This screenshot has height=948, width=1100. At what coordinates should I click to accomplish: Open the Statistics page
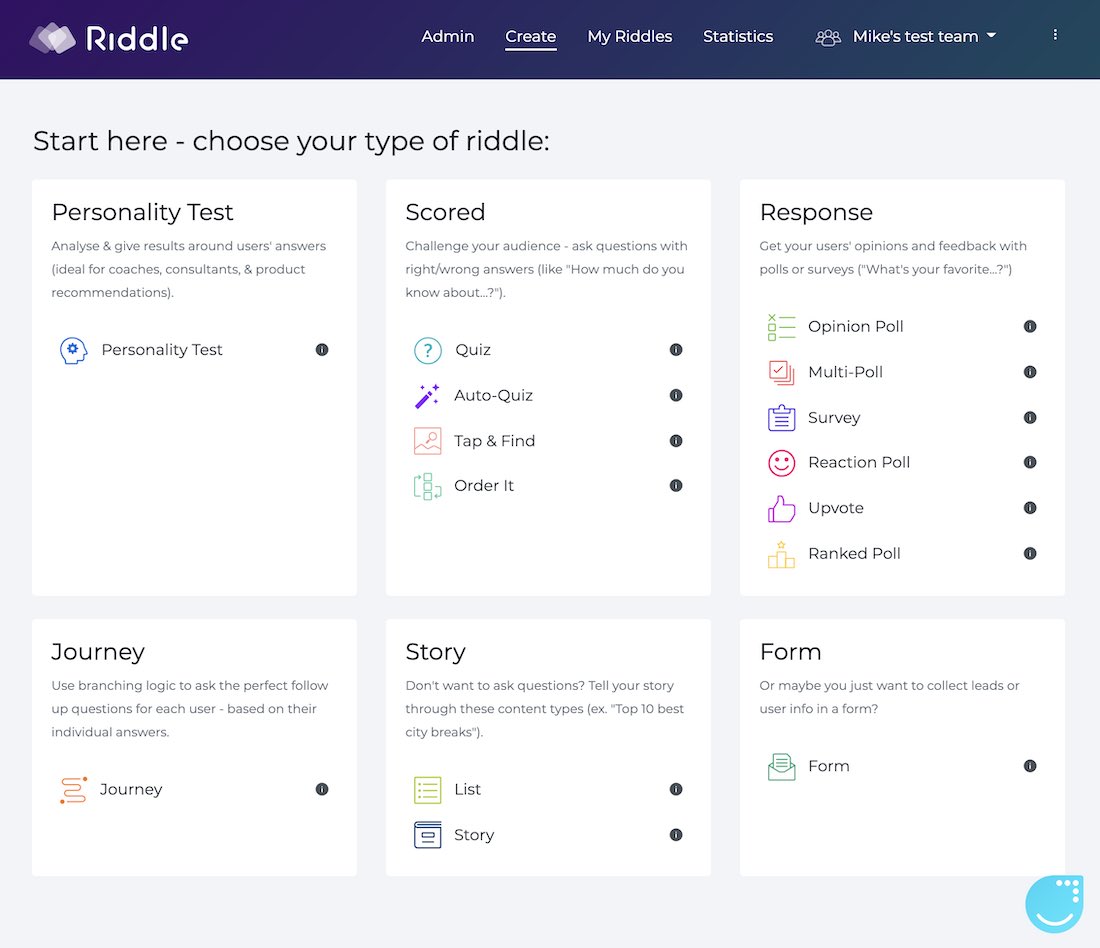[x=738, y=36]
